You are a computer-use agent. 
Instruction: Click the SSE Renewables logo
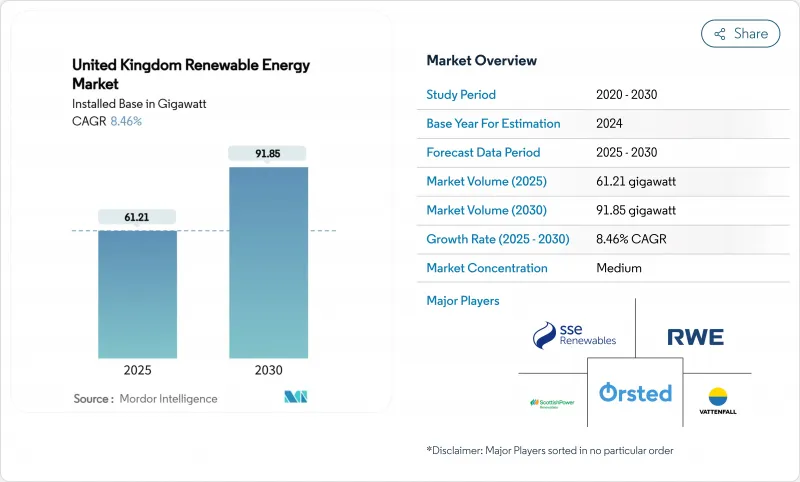[574, 335]
